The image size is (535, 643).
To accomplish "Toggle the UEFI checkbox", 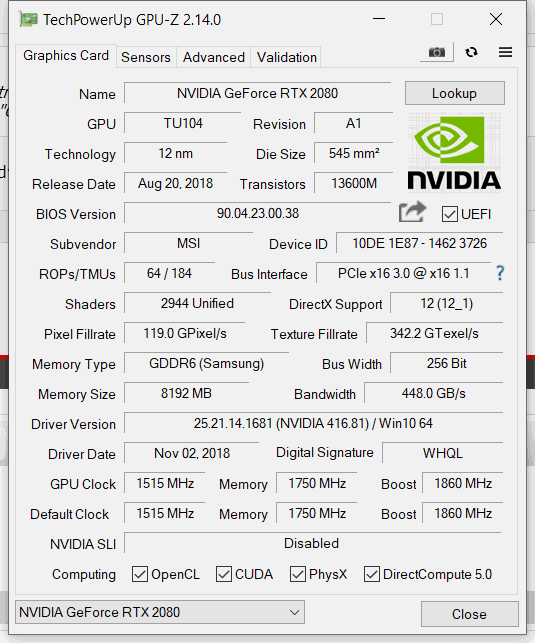I will click(x=449, y=214).
